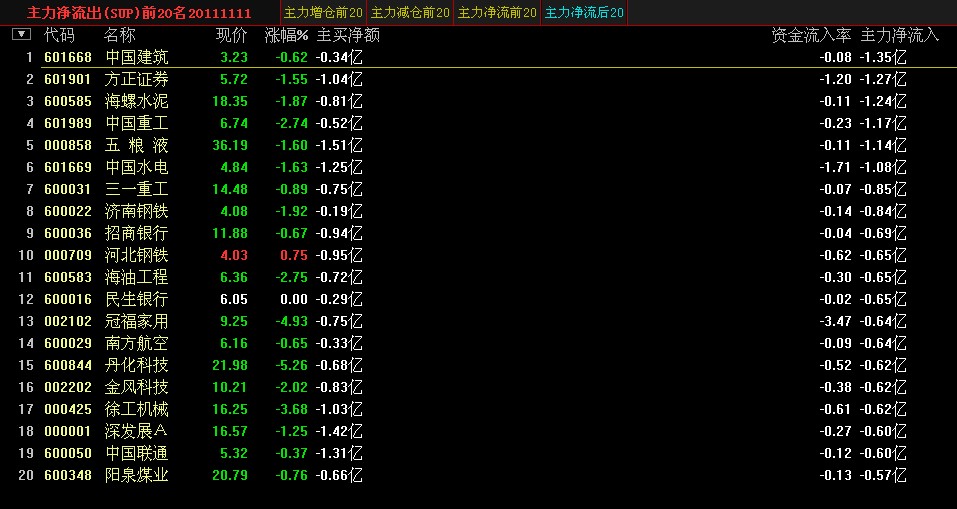The image size is (957, 509).
Task: Select stock 河北钢铁 in the list
Action: point(137,255)
